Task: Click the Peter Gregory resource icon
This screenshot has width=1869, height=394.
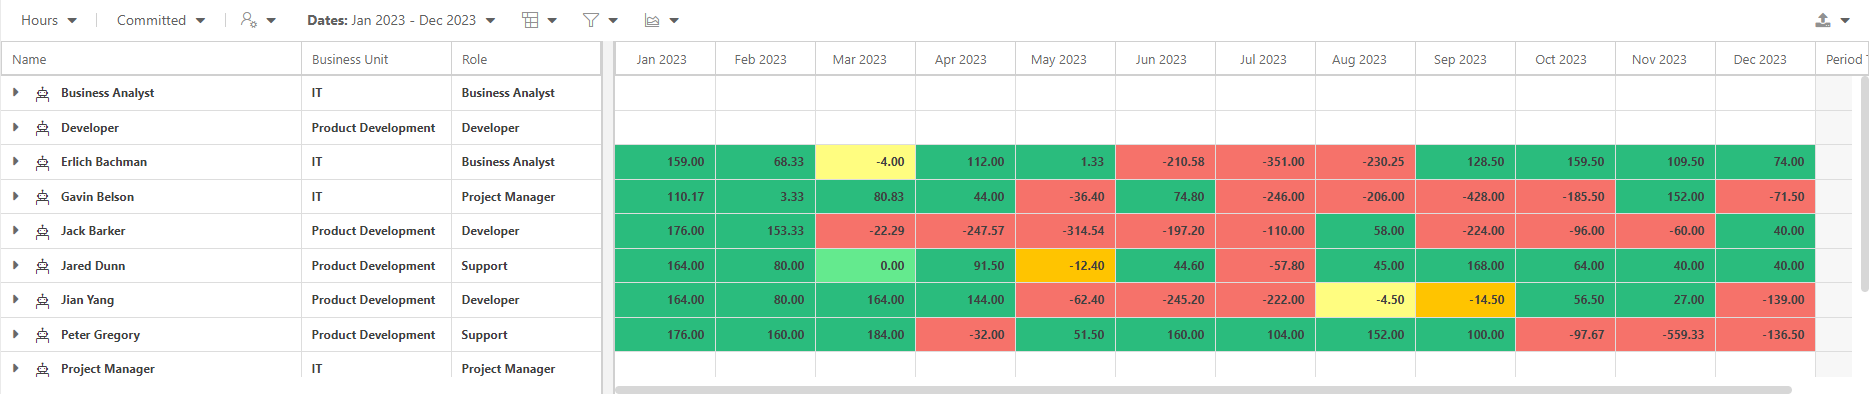Action: tap(43, 335)
